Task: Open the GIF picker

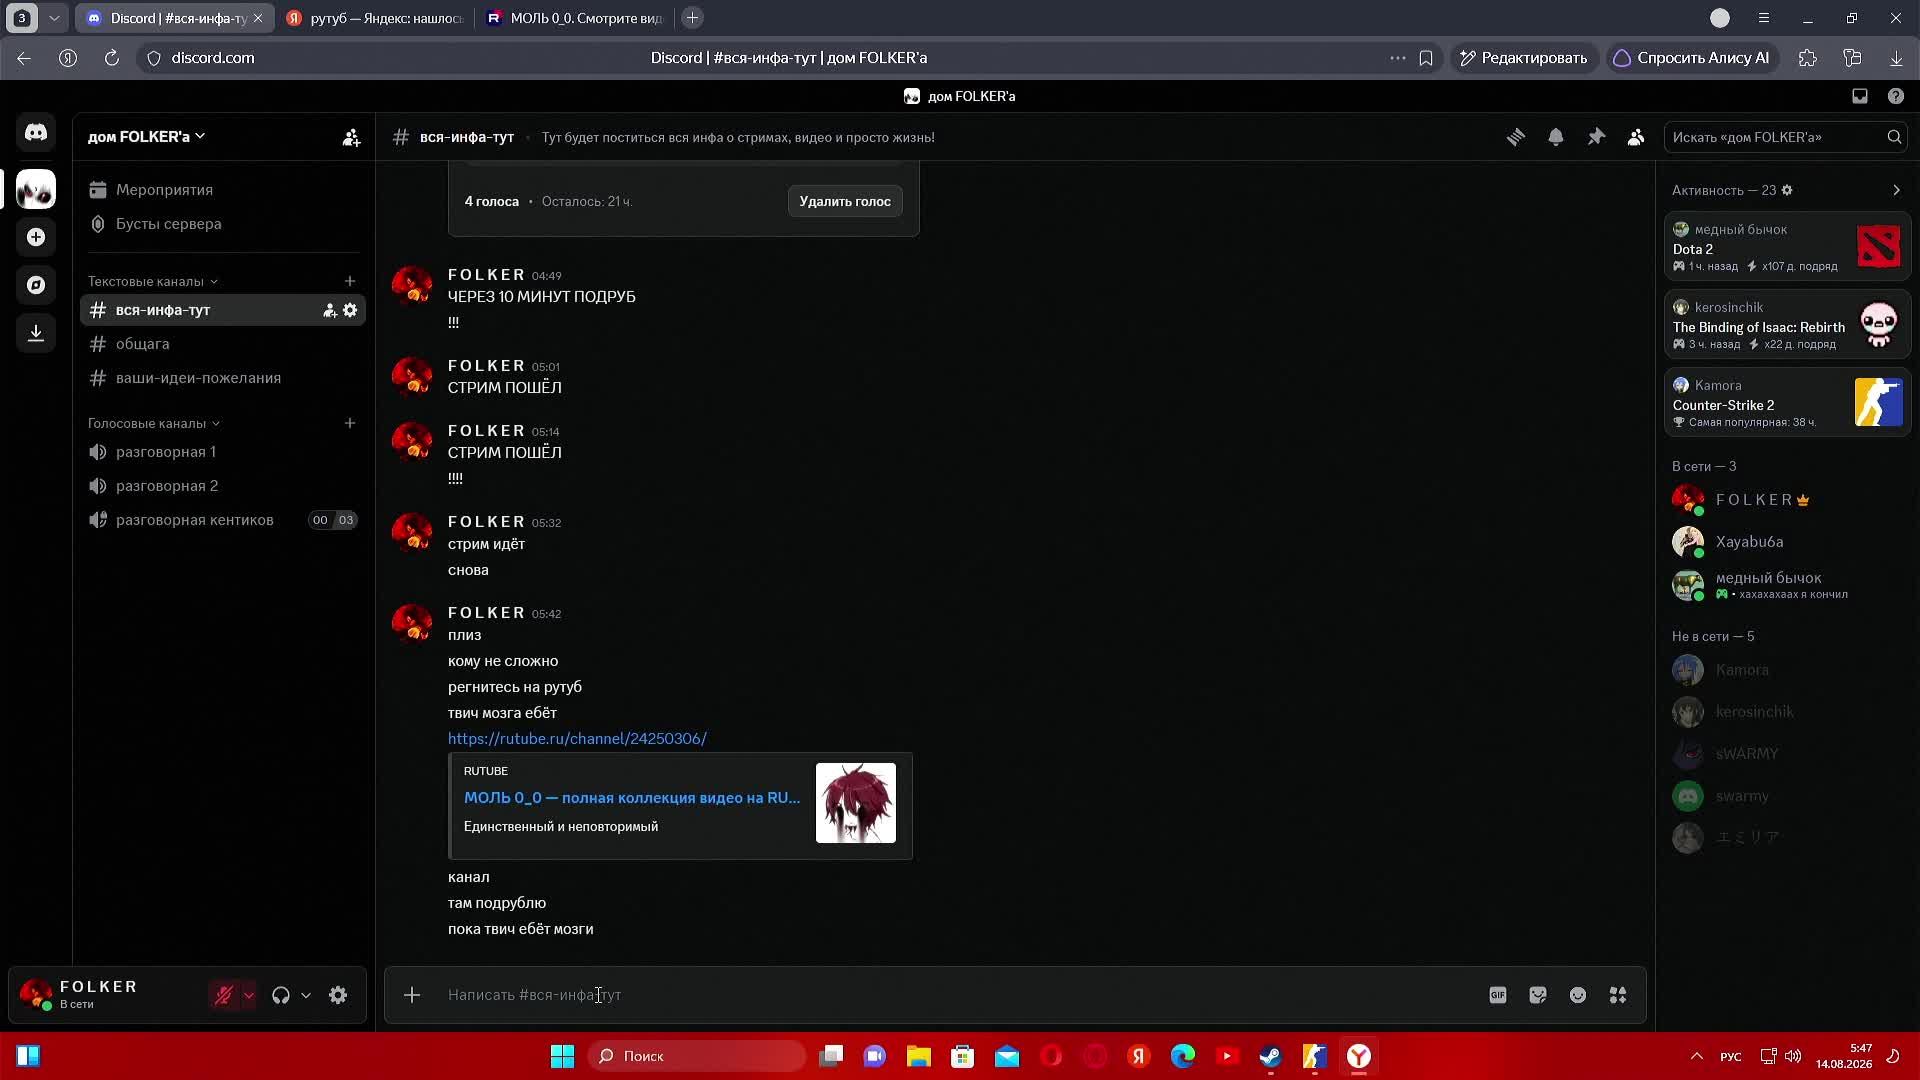Action: pos(1498,995)
